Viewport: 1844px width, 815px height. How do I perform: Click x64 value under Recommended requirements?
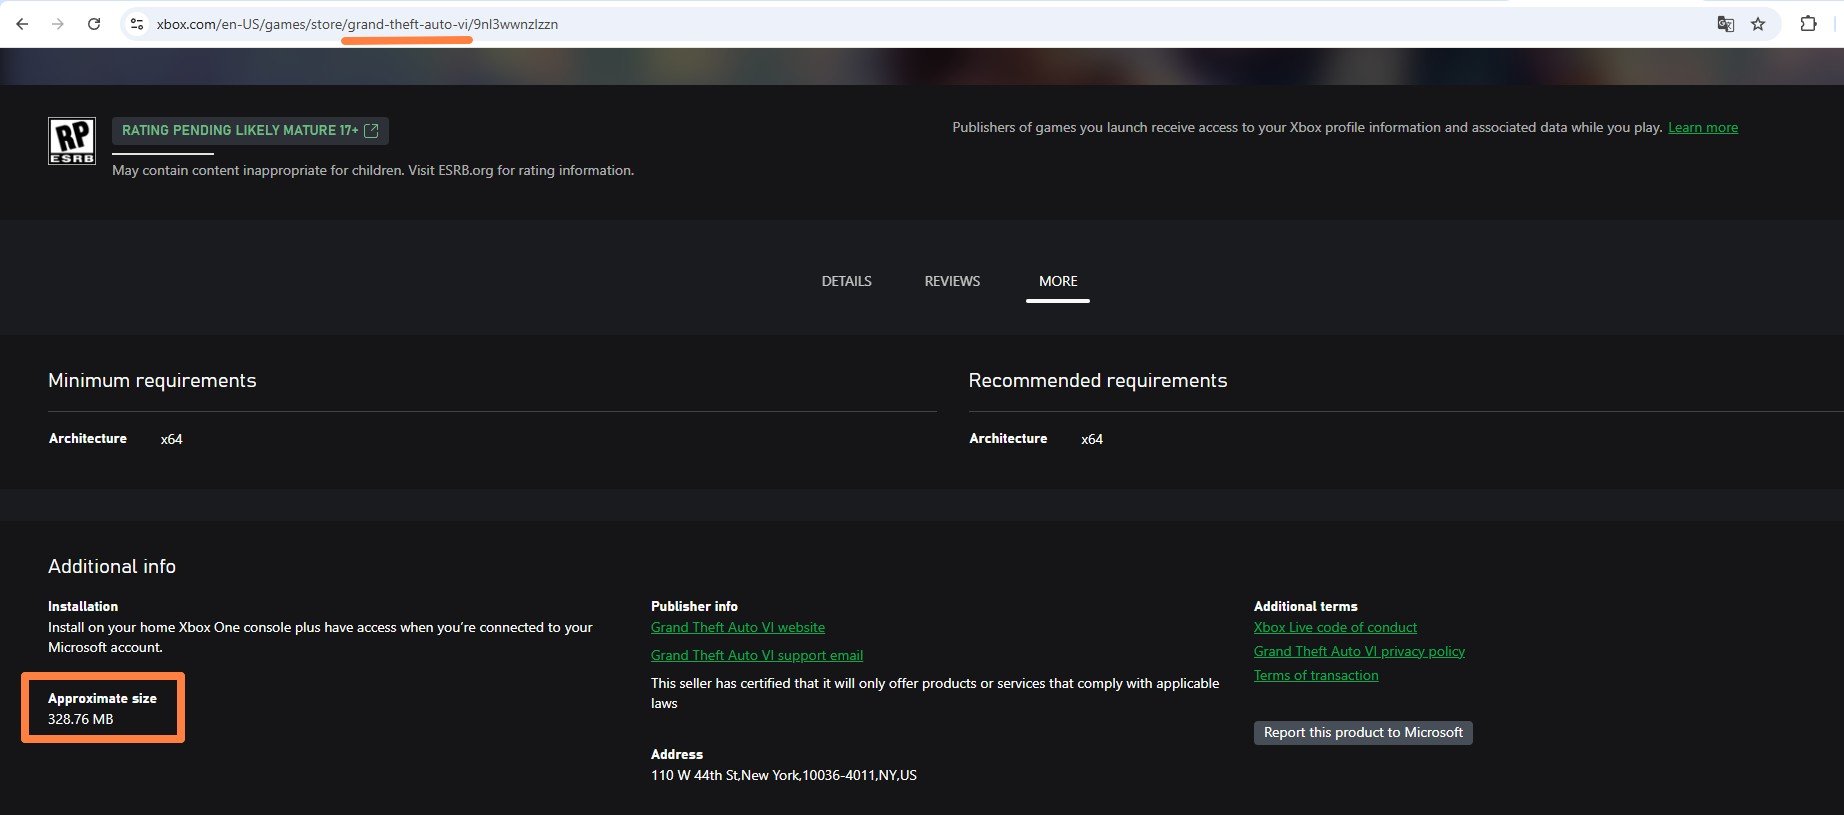point(1092,439)
